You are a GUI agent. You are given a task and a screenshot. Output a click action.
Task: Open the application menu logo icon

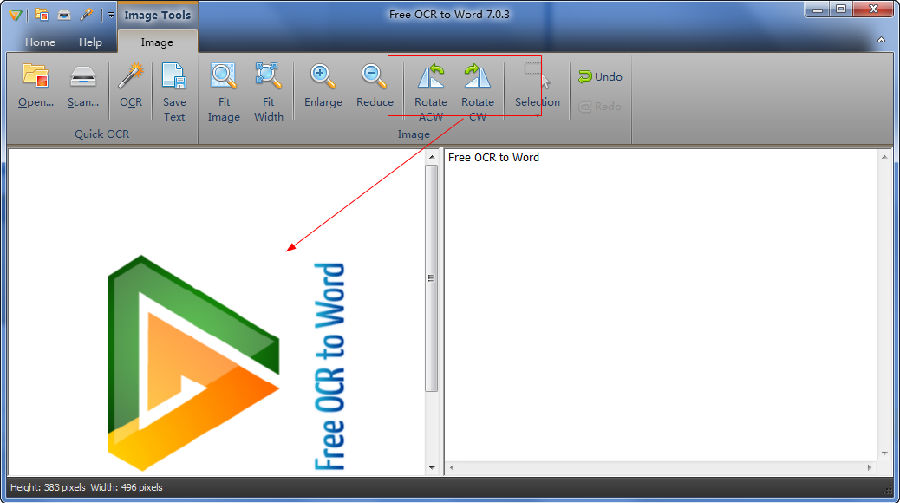pyautogui.click(x=15, y=15)
